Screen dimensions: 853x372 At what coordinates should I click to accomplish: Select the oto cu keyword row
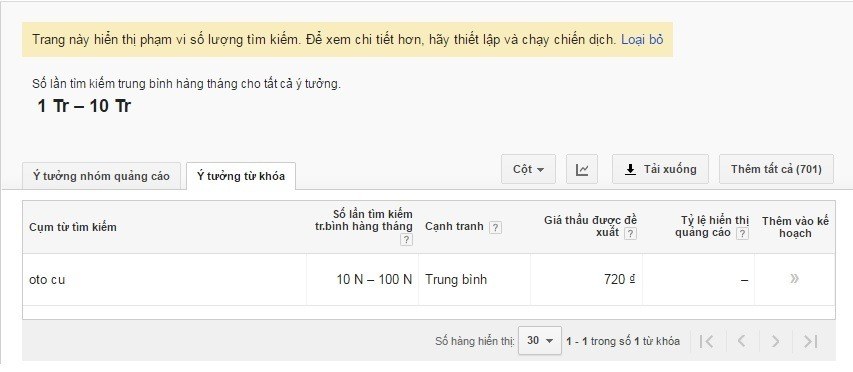429,280
